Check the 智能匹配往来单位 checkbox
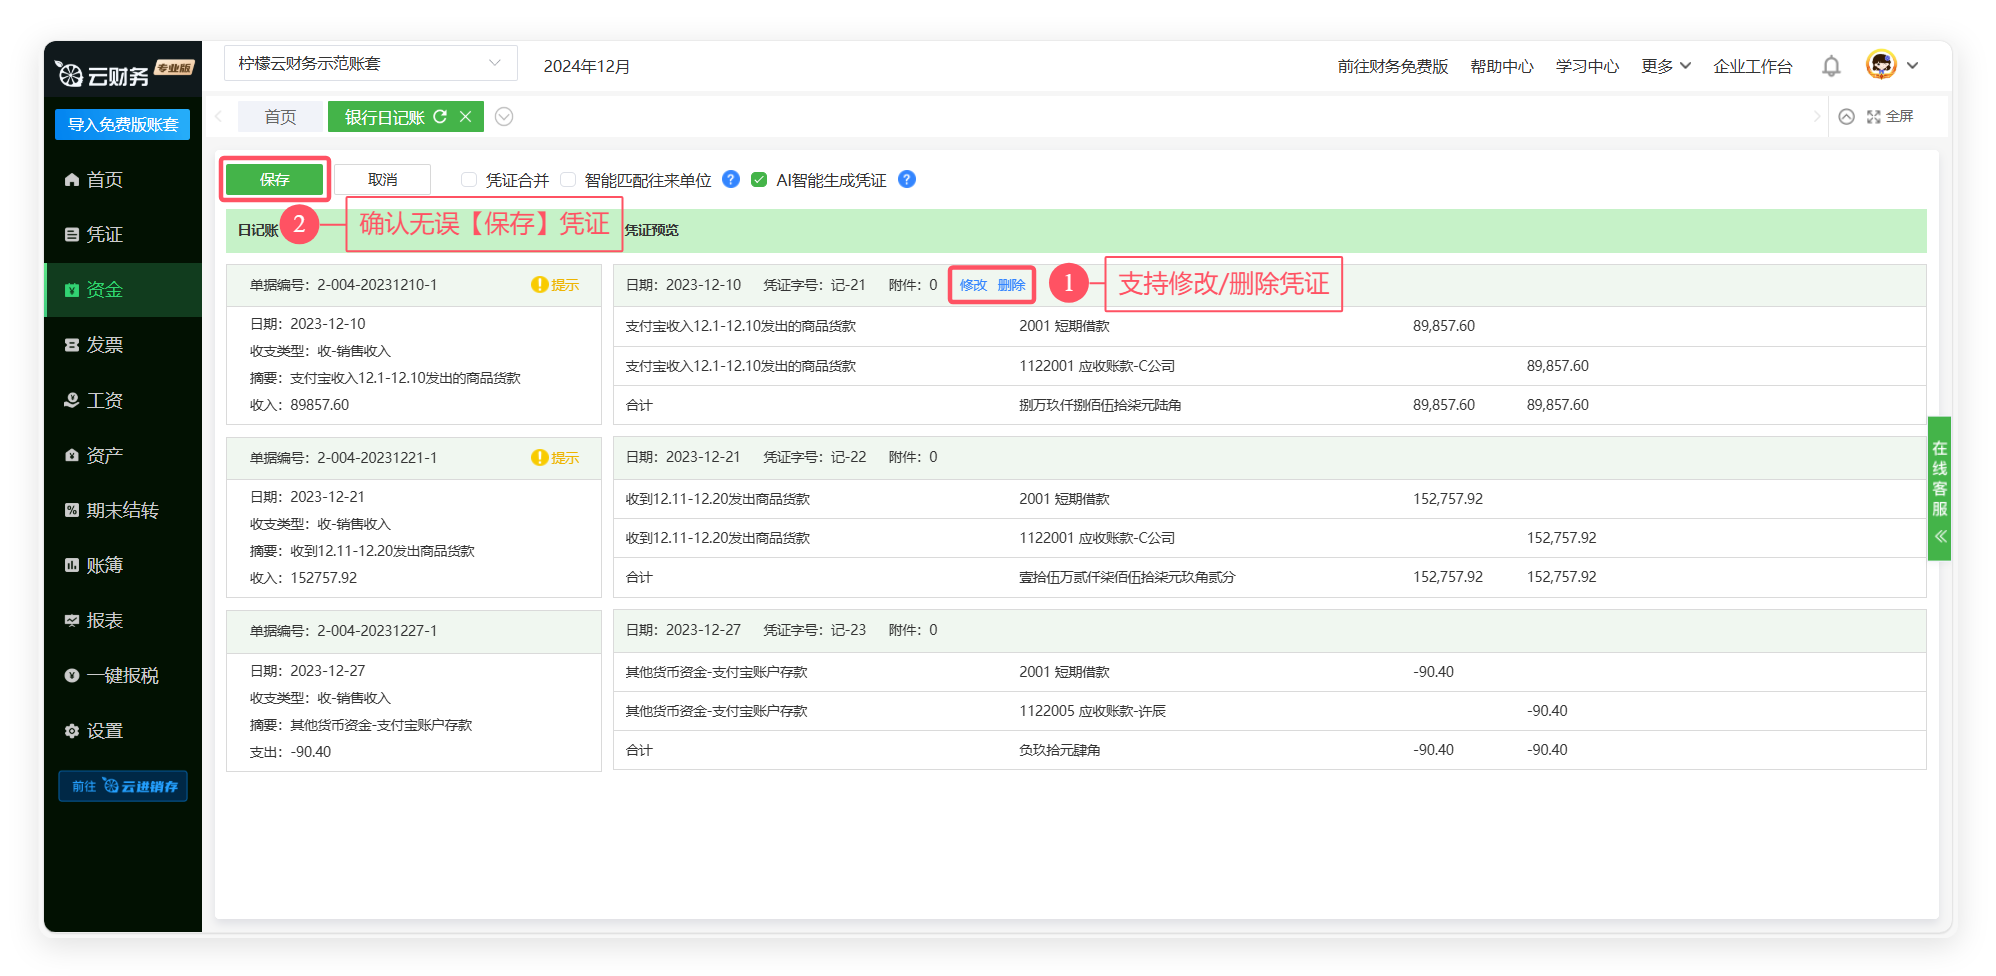Image resolution: width=1996 pixels, height=976 pixels. [x=568, y=180]
